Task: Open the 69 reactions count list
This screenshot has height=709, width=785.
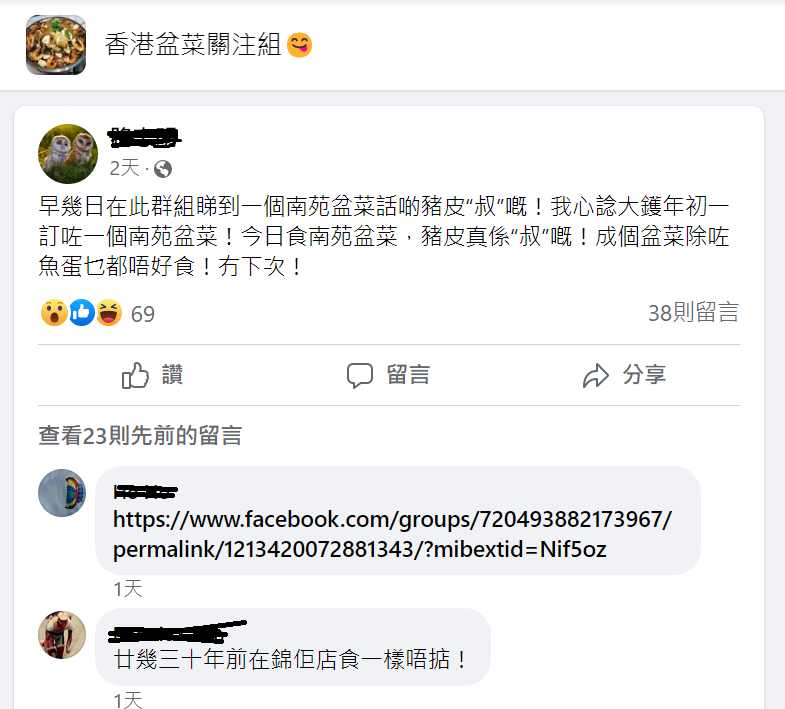Action: [x=143, y=314]
